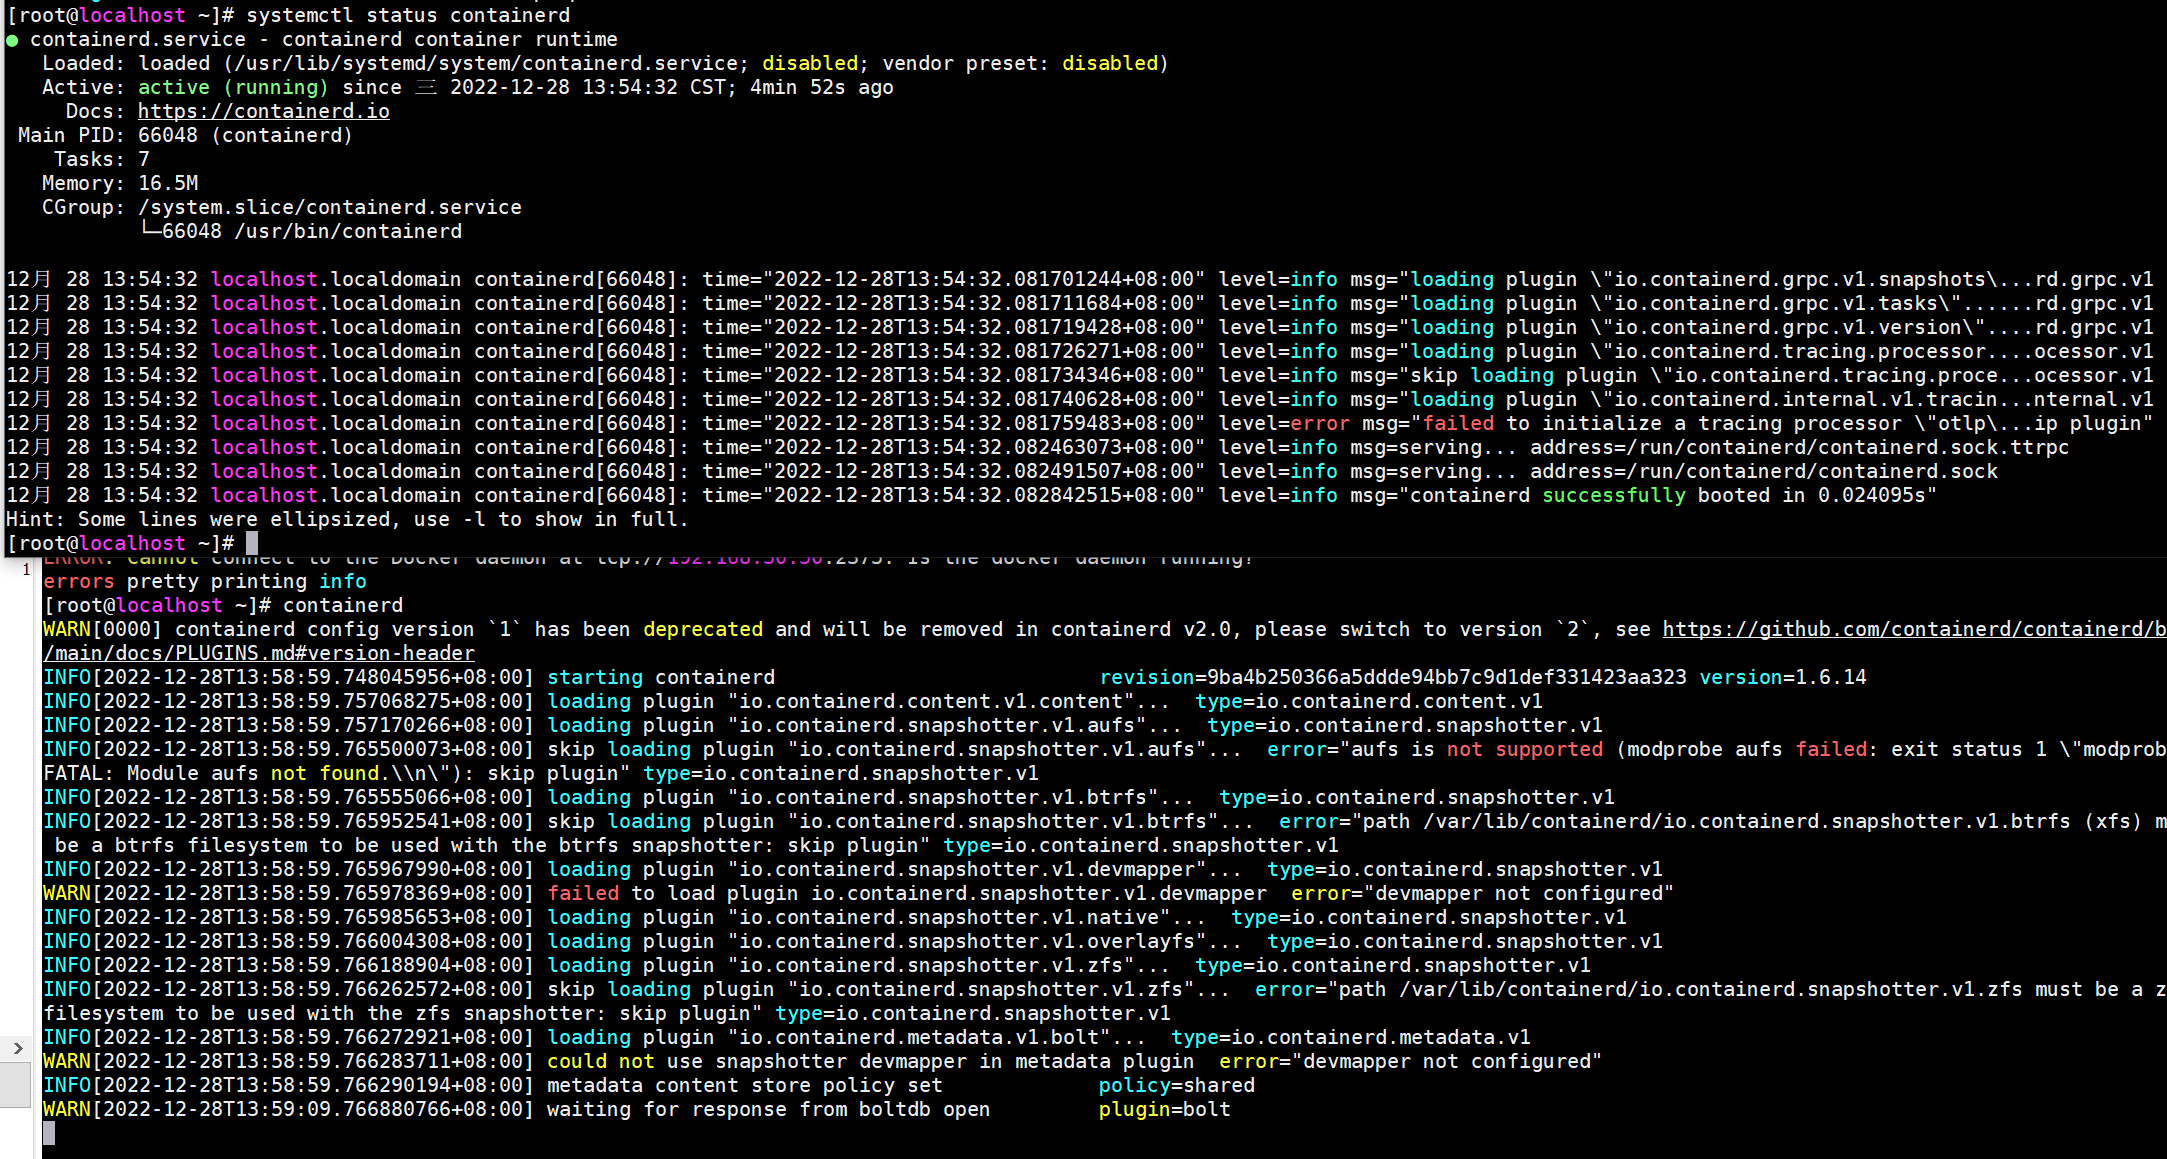Click the 'version=1.6.14' text

(1782, 677)
